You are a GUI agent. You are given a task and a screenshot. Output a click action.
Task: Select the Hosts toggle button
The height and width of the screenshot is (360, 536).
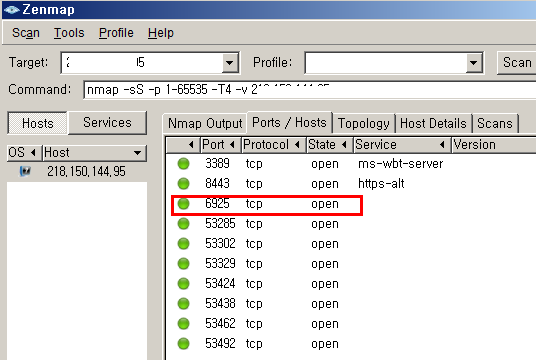click(x=38, y=123)
